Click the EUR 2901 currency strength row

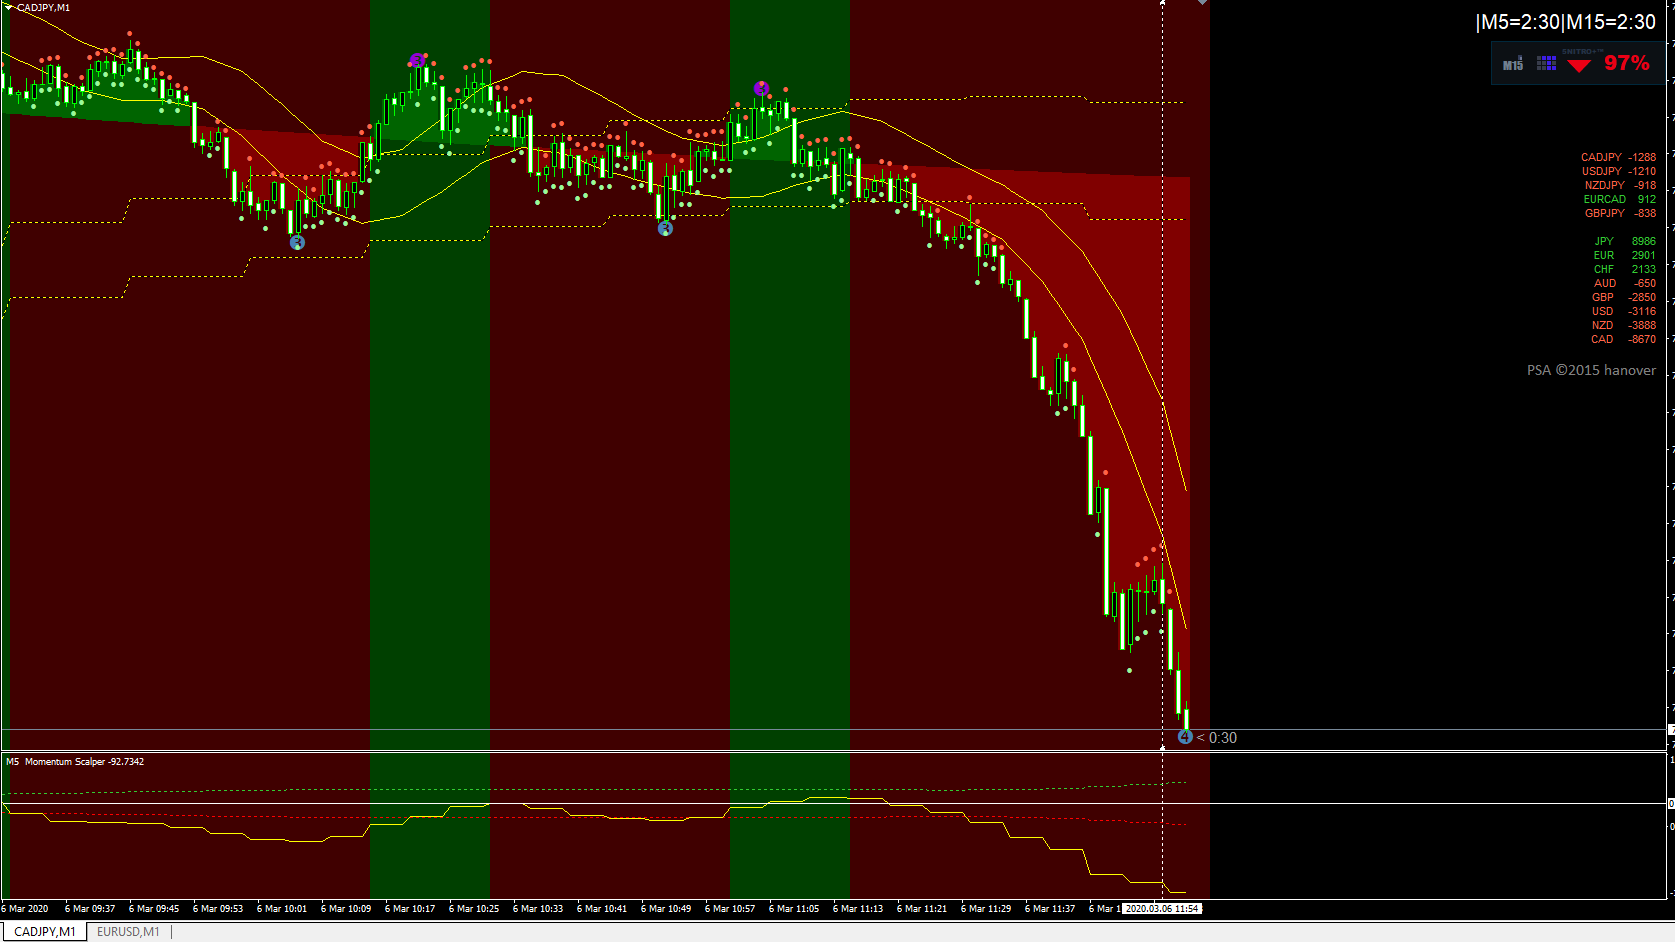1625,255
